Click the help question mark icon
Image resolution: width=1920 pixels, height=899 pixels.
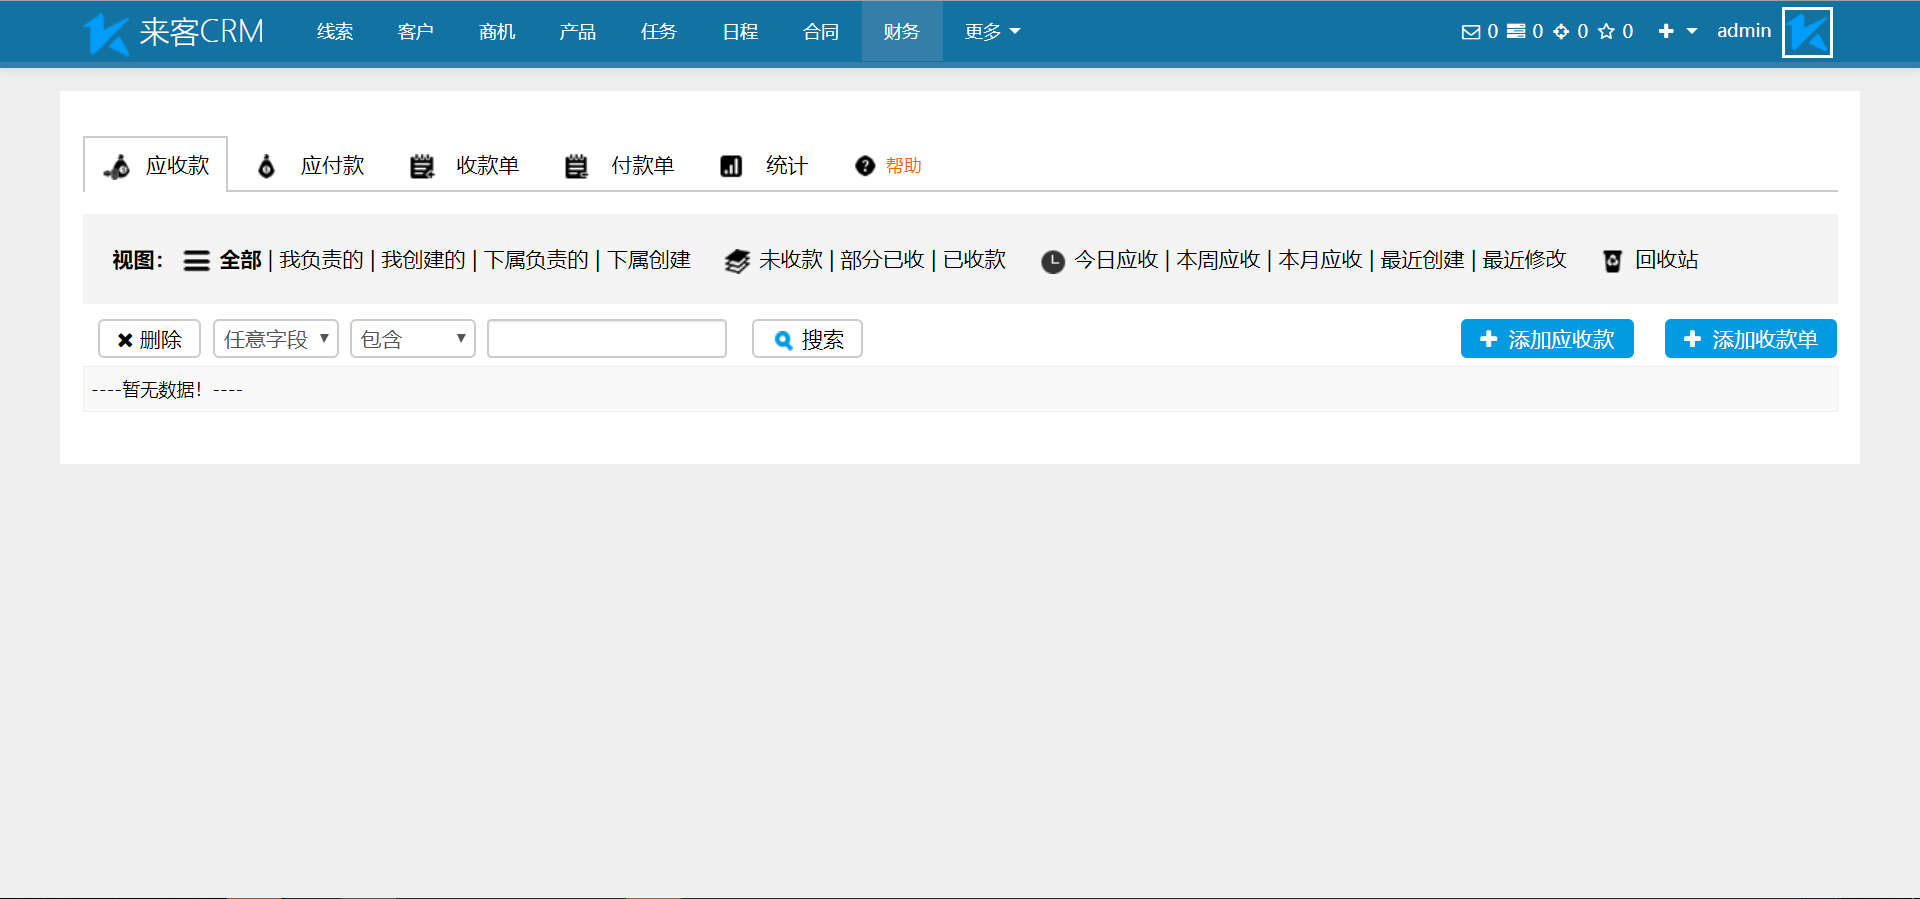(865, 166)
